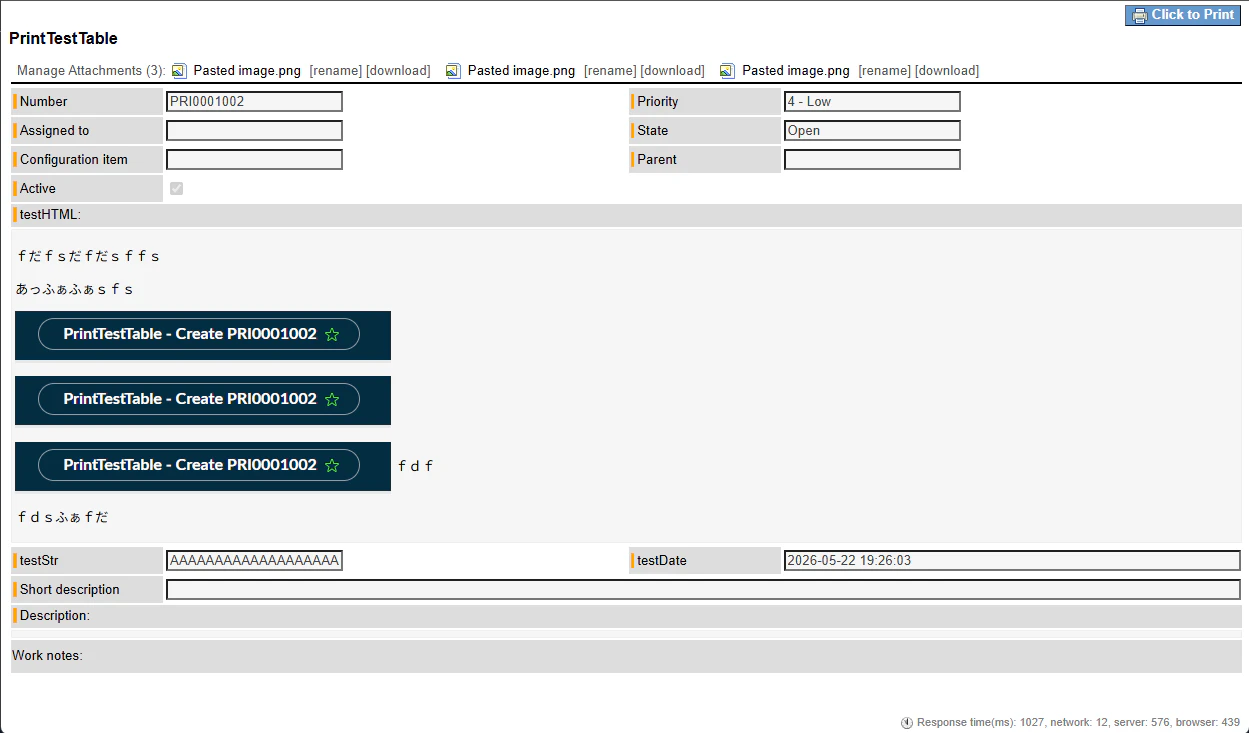Click the Number field showing PRI0001002
1249x733 pixels.
255,101
